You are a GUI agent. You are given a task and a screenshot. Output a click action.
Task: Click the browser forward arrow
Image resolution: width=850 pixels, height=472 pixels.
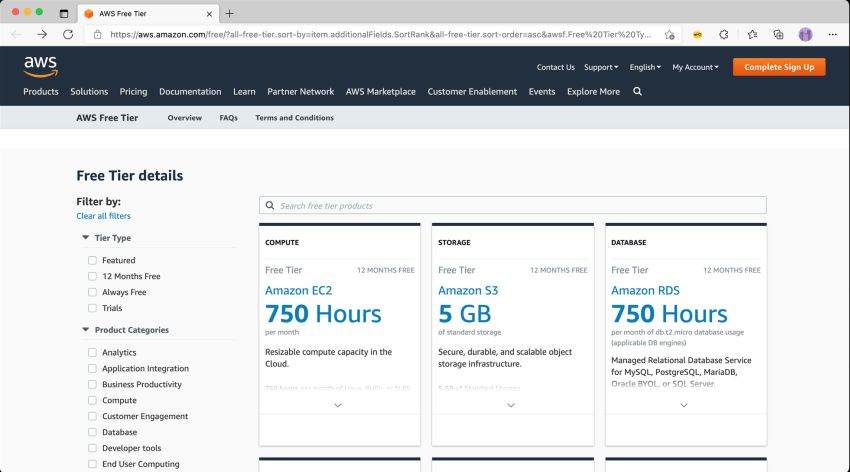(x=42, y=34)
